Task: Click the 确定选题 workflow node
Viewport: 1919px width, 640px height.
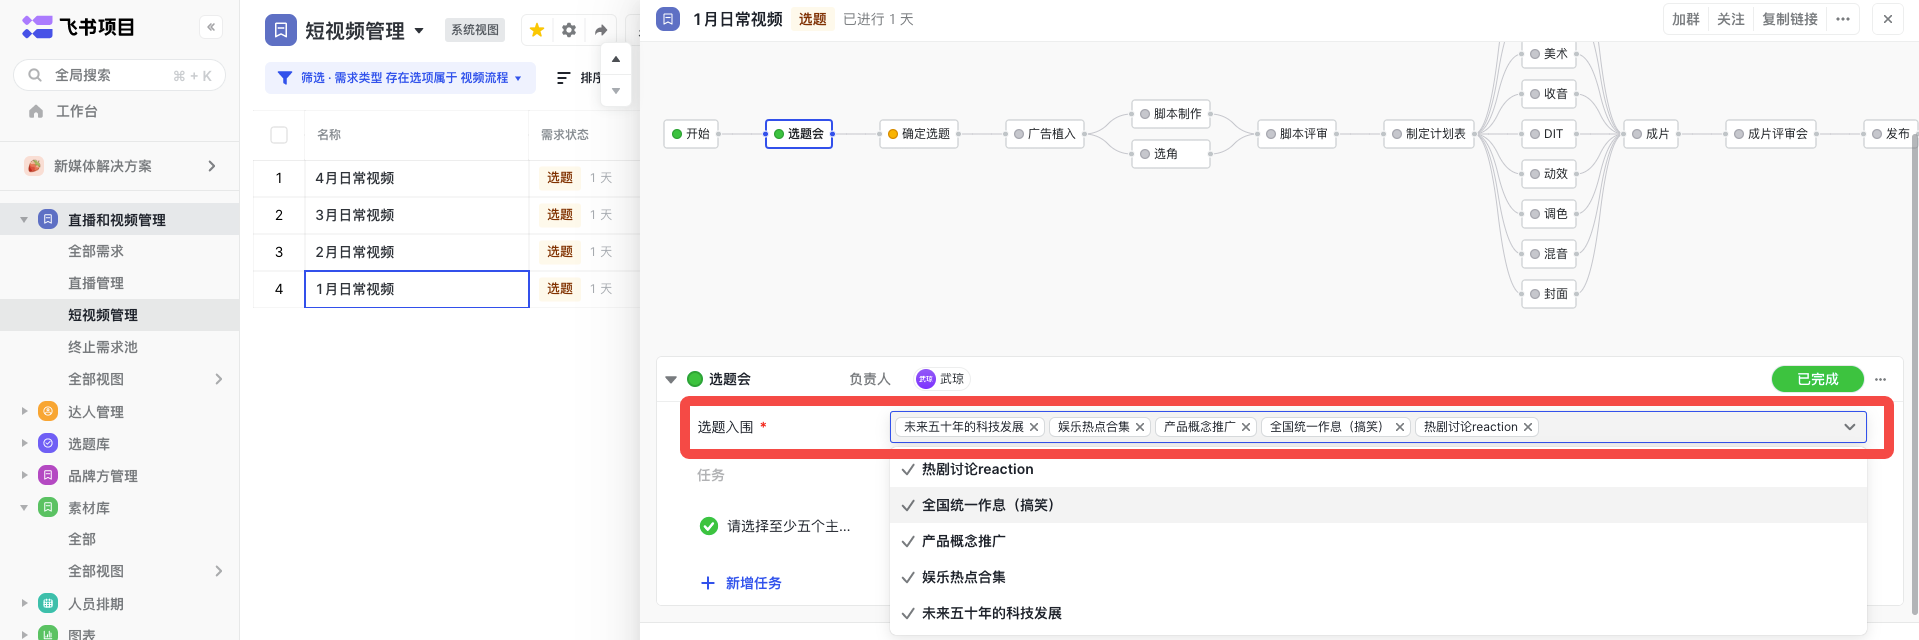Action: click(x=919, y=134)
